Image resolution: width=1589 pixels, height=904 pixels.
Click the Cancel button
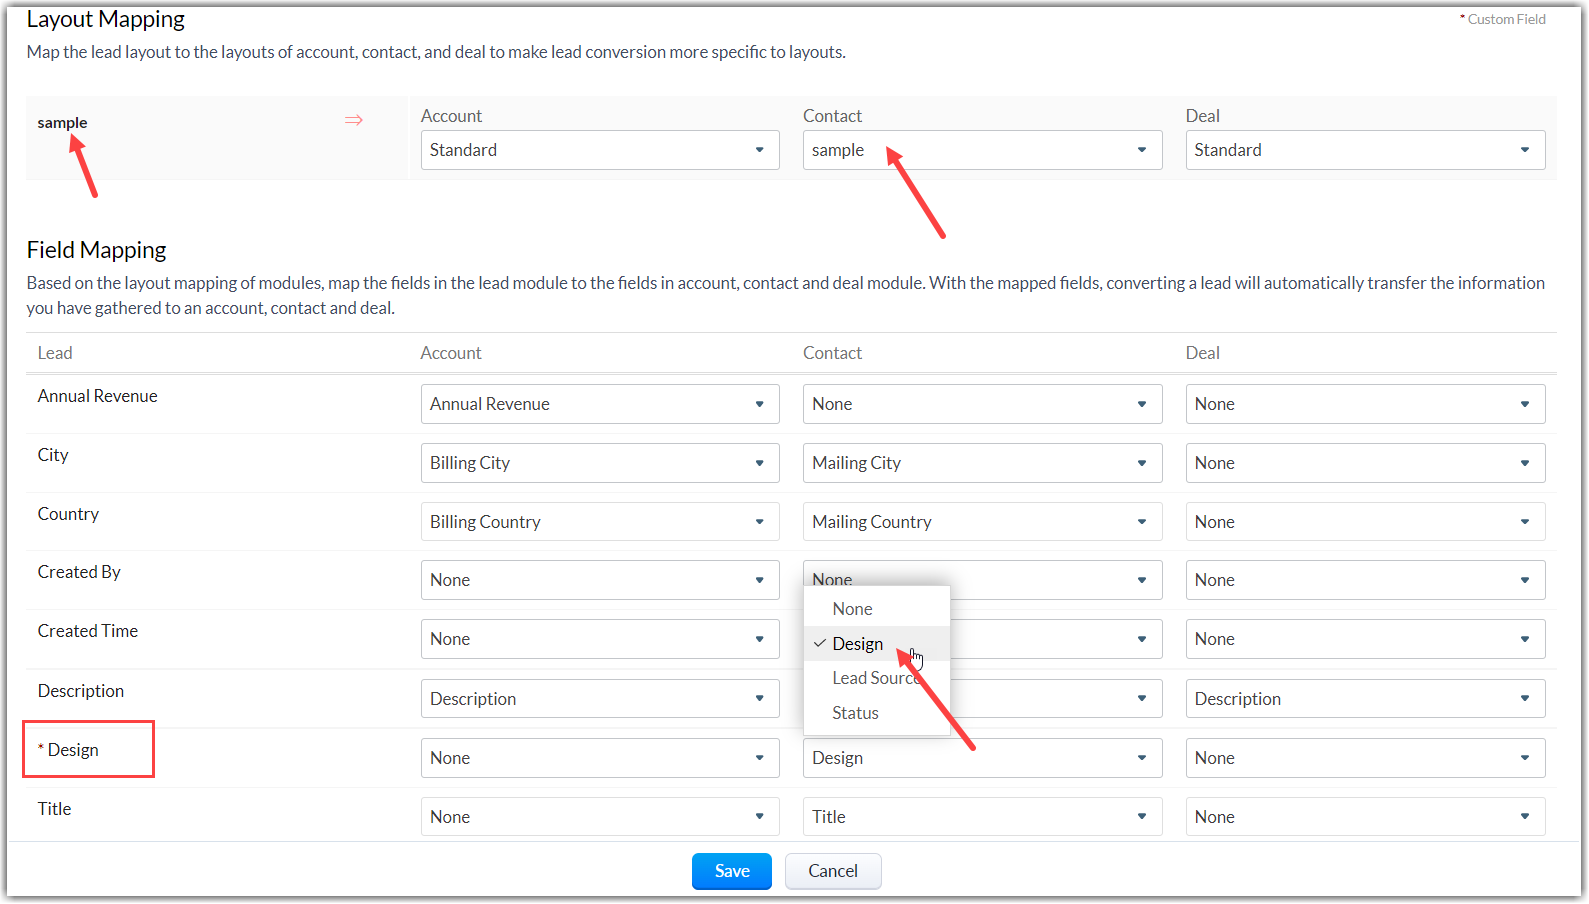tap(832, 871)
